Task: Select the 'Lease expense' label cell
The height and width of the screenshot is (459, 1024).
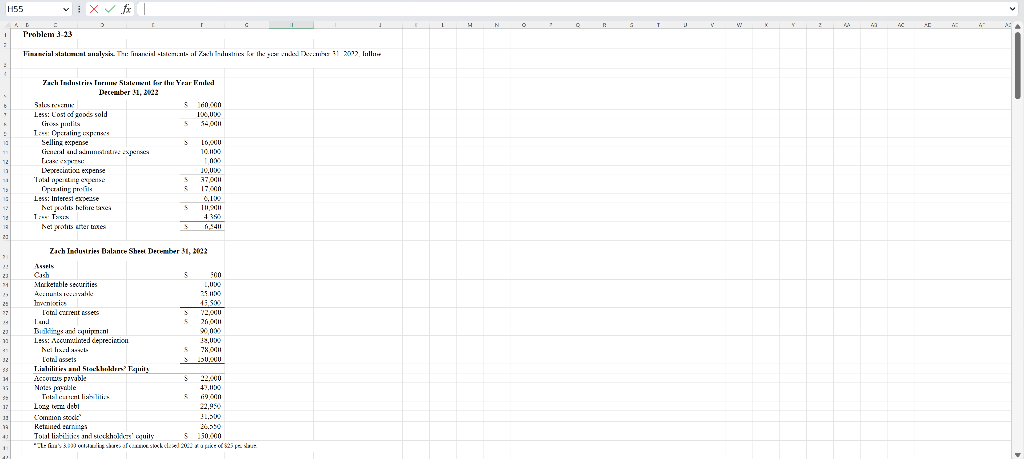Action: [63, 161]
